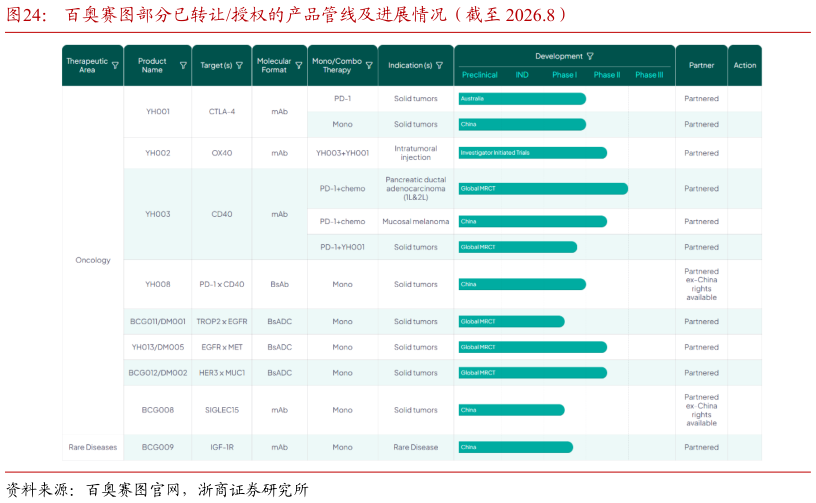816x503 pixels.
Task: Click the 'PD-1 x CD40' target cell
Action: click(x=222, y=285)
